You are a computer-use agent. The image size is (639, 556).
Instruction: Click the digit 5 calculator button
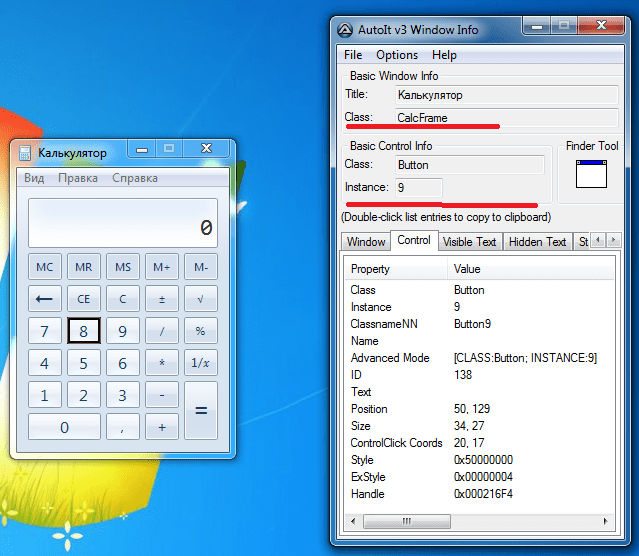[84, 363]
